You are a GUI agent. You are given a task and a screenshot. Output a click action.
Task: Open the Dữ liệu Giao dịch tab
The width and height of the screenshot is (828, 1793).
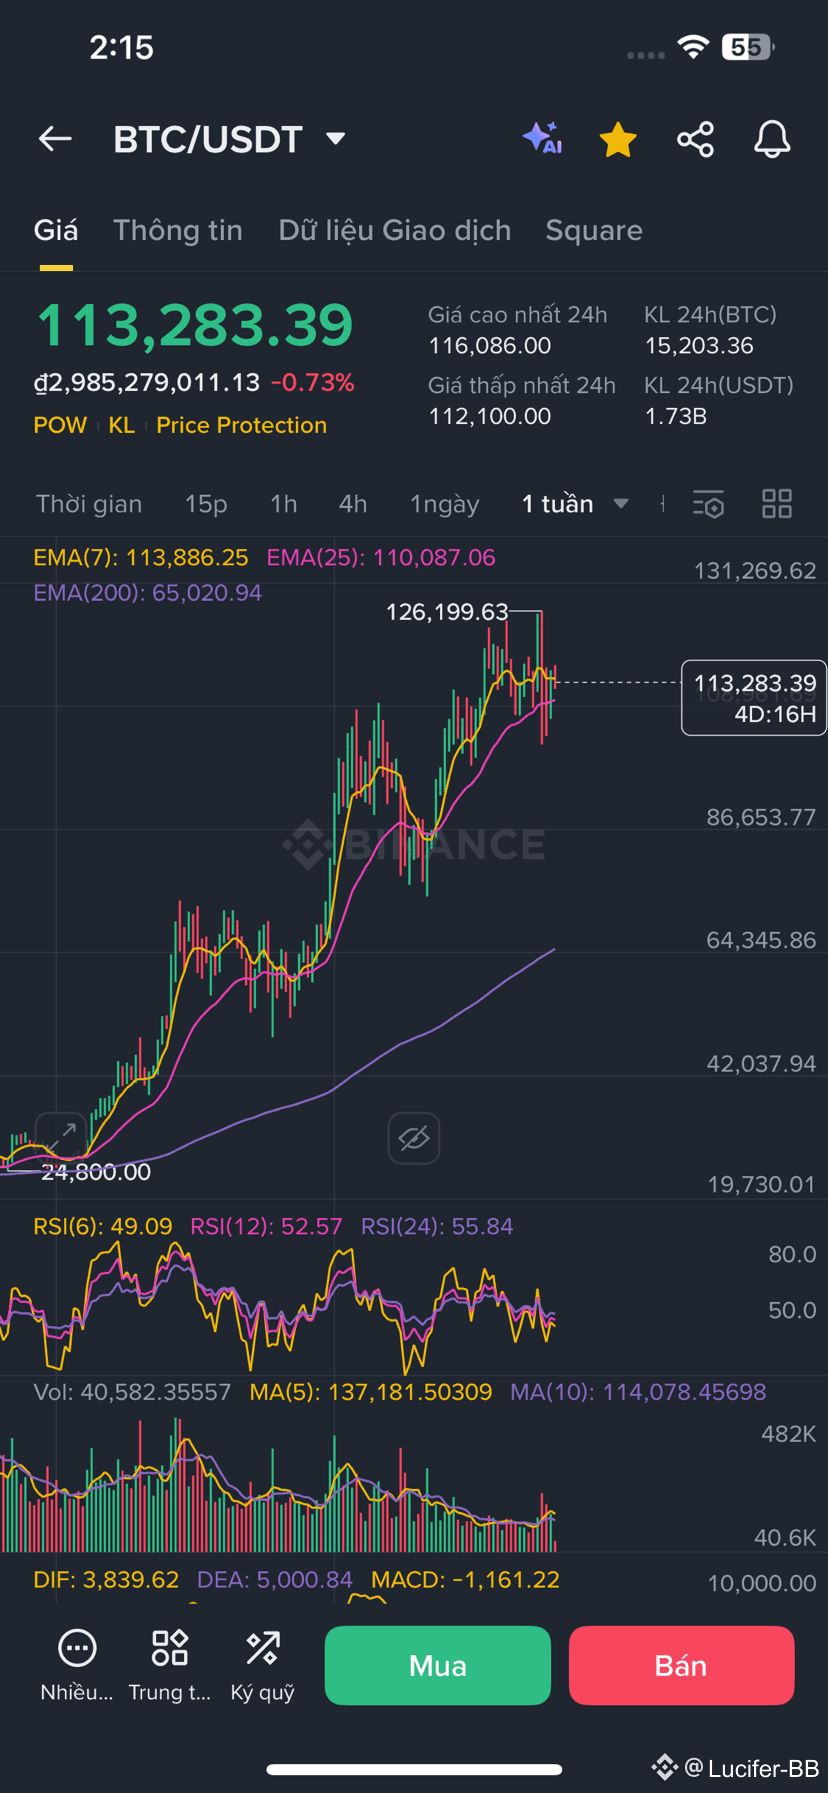[395, 230]
